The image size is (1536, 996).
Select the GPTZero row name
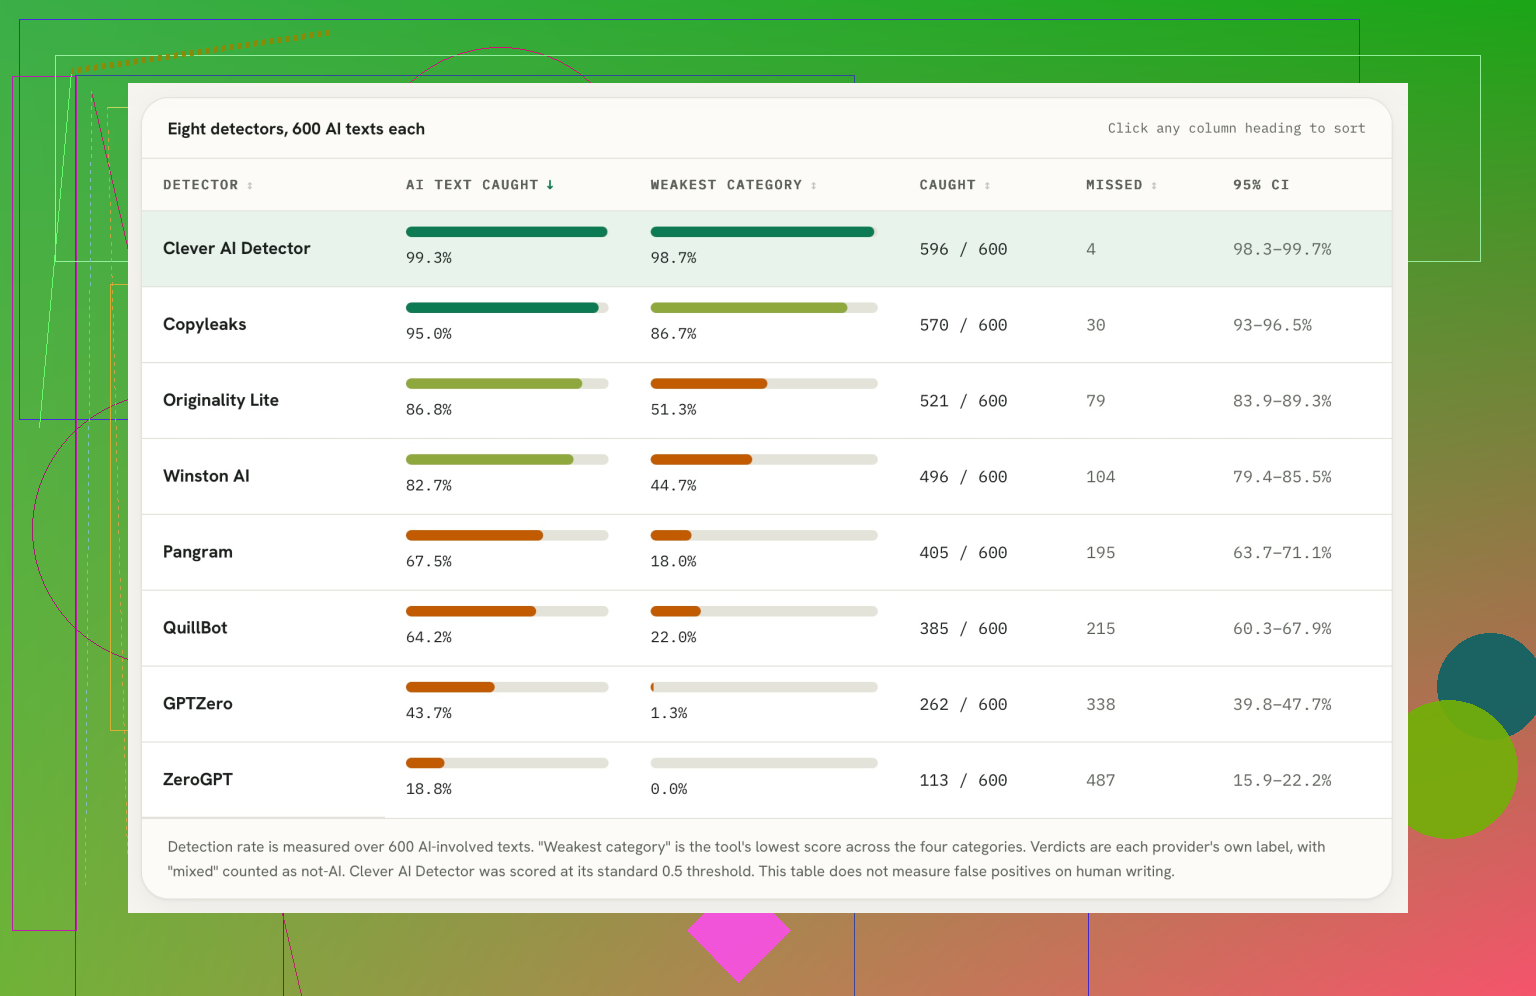coord(198,704)
